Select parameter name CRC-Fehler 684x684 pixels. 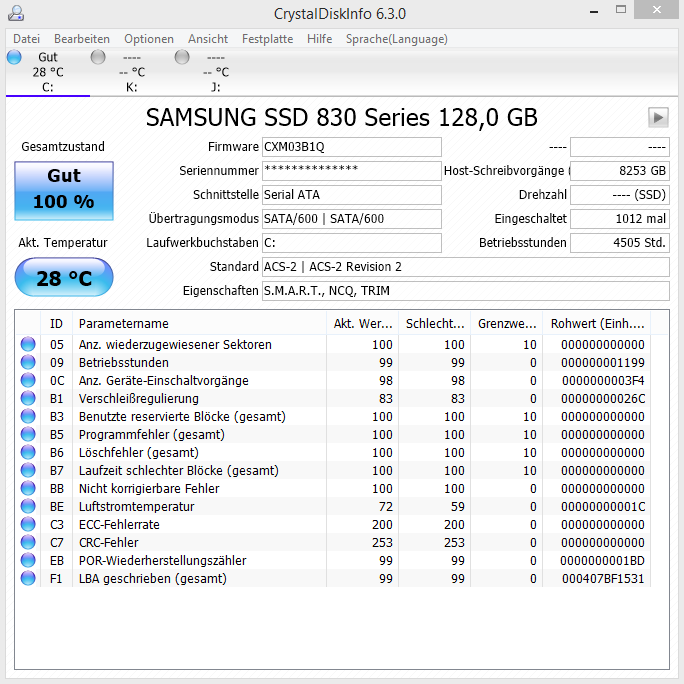click(x=109, y=542)
